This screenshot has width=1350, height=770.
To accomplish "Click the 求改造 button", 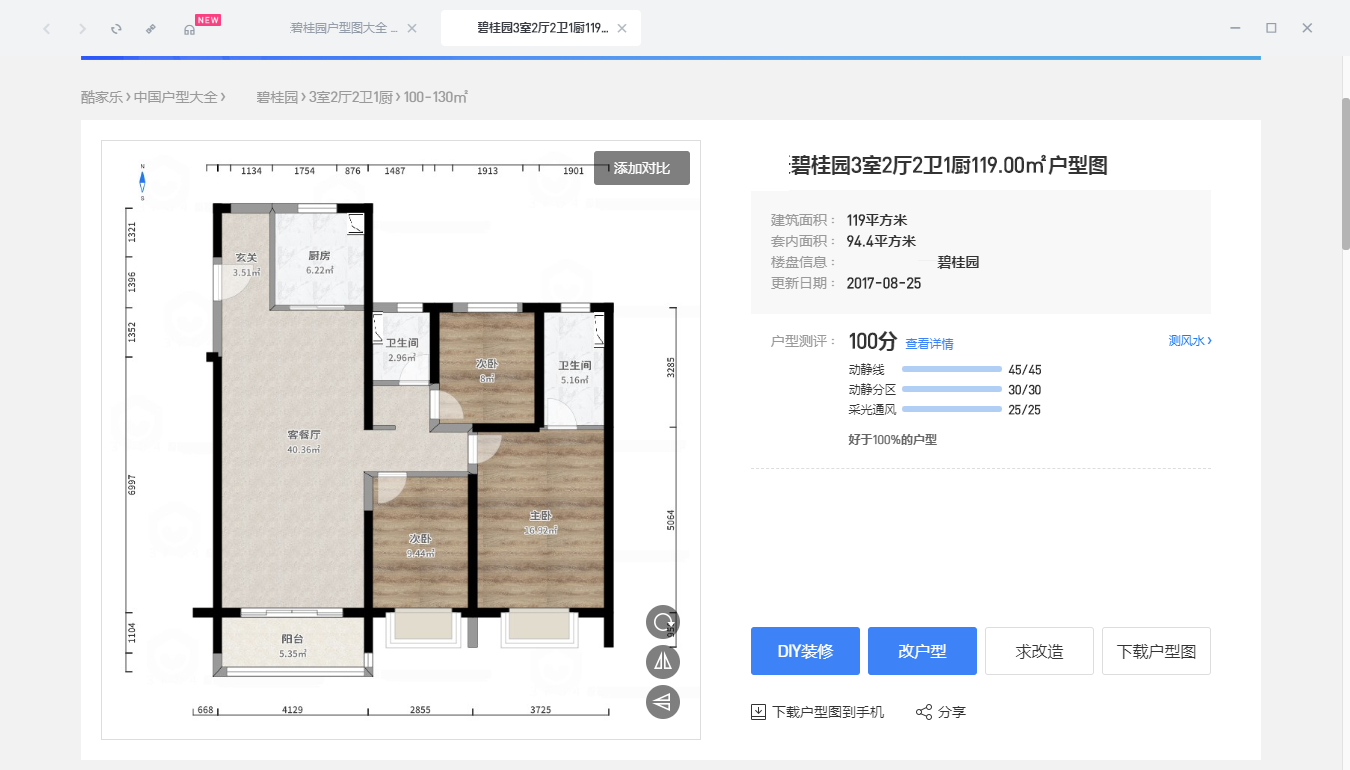I will (x=1038, y=650).
